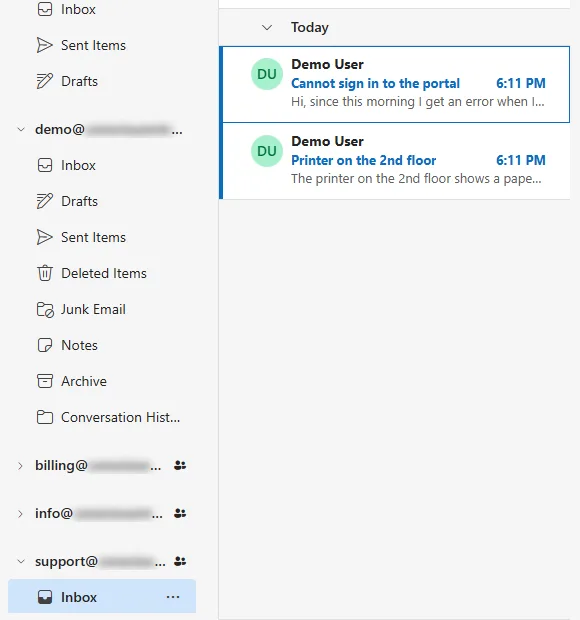Open email subject 'Cannot sign in to the portal'
Viewport: 580px width, 620px height.
click(x=375, y=83)
